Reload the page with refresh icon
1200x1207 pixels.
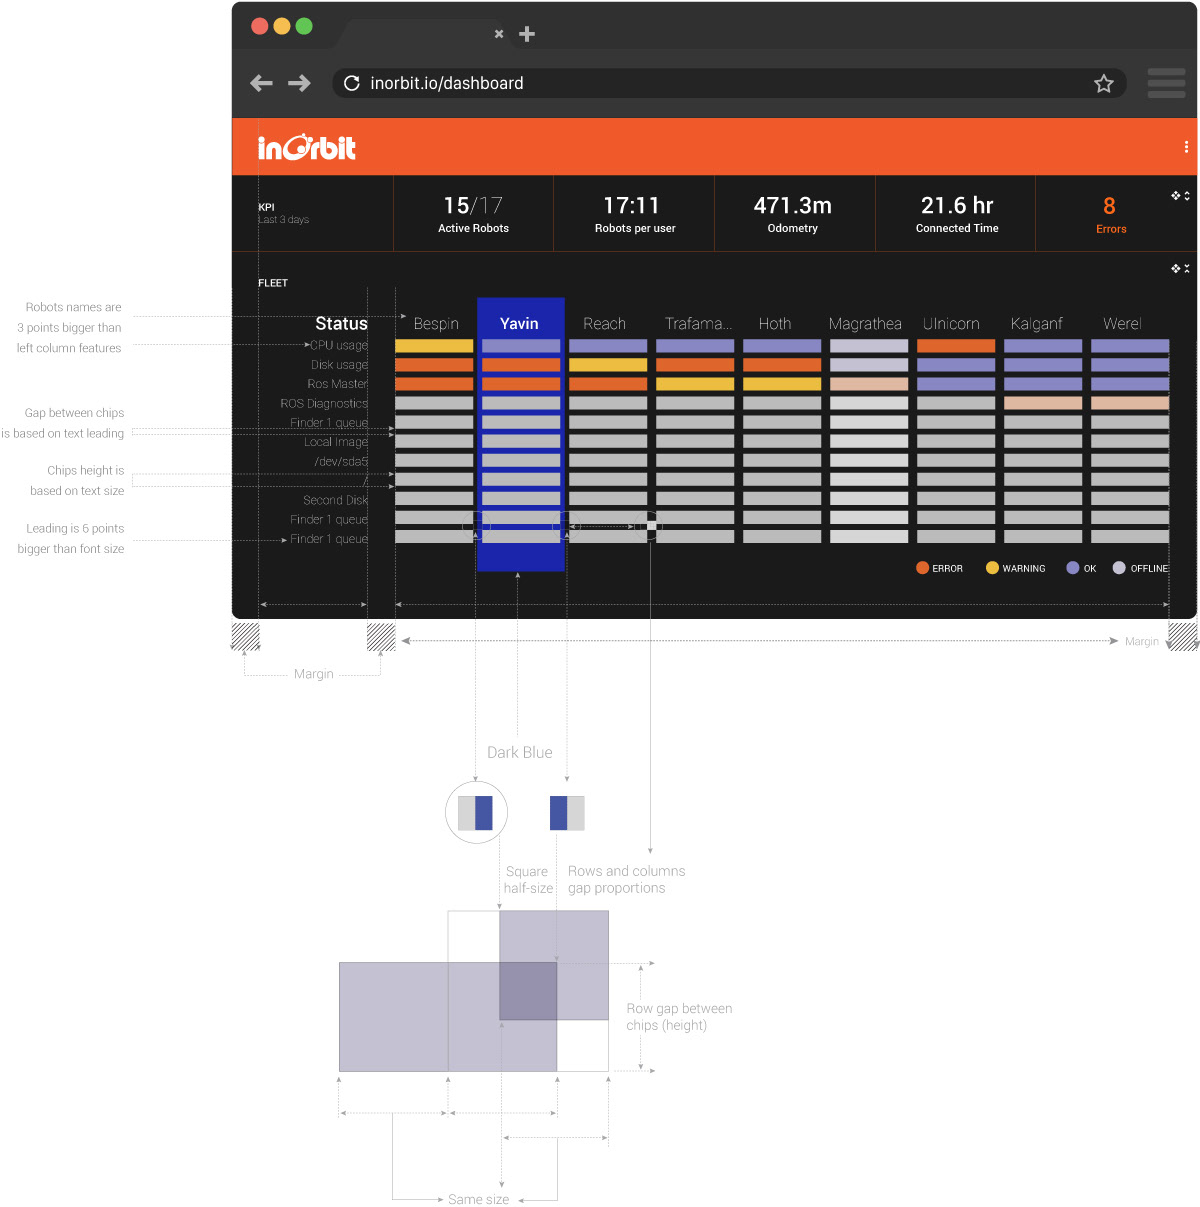click(352, 83)
